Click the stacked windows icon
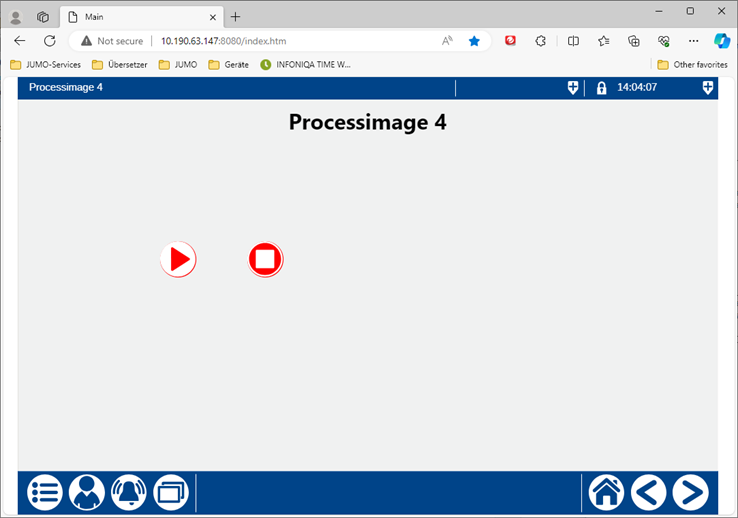The image size is (738, 518). 171,492
